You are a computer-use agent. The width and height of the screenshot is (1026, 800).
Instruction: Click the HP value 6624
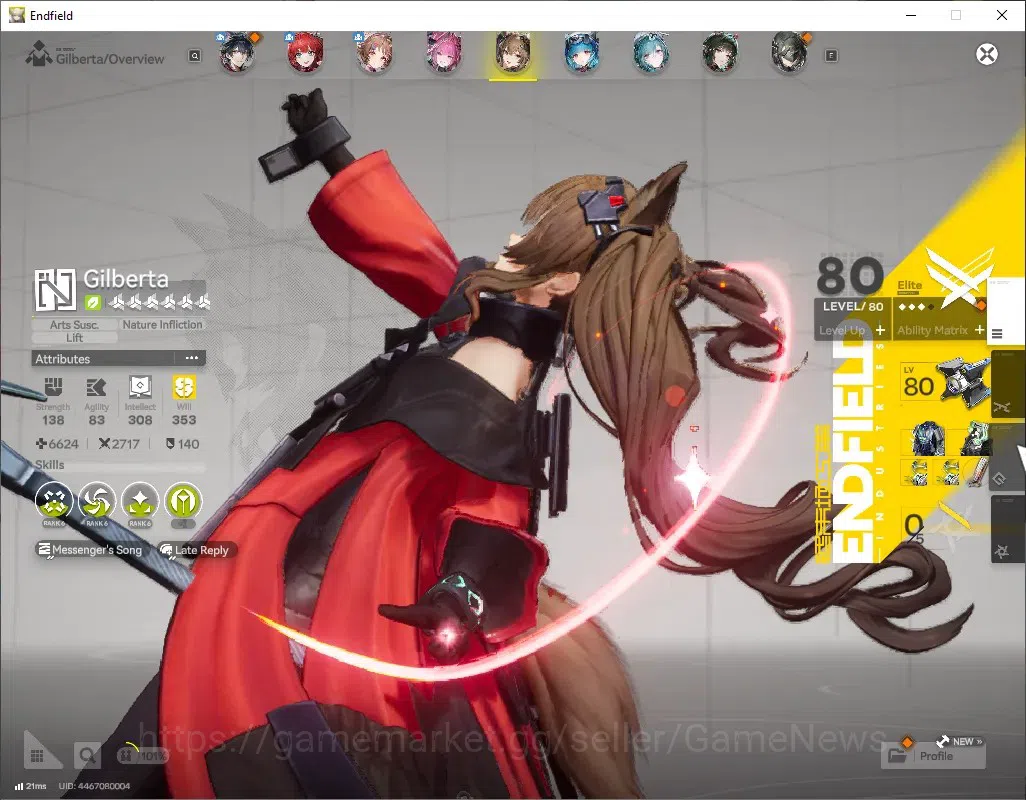click(57, 444)
